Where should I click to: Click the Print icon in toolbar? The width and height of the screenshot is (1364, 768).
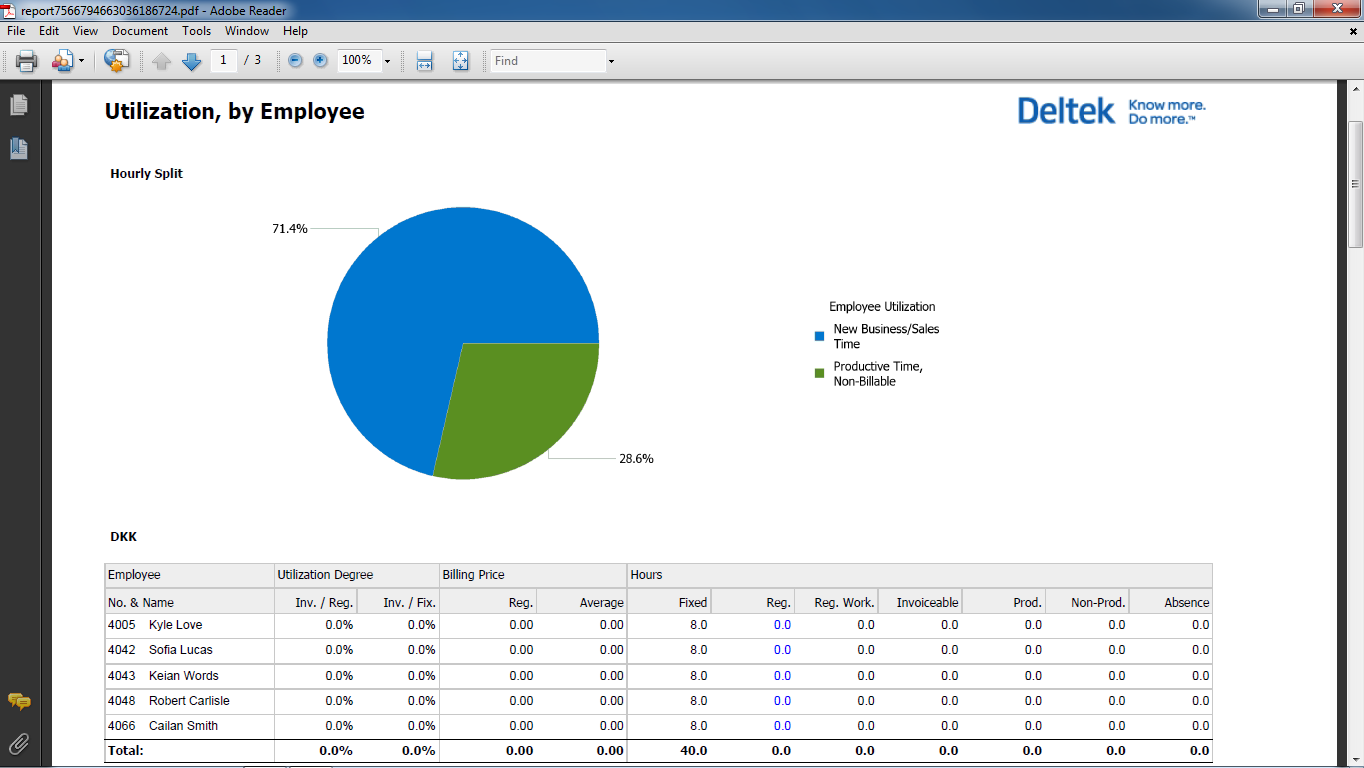27,61
